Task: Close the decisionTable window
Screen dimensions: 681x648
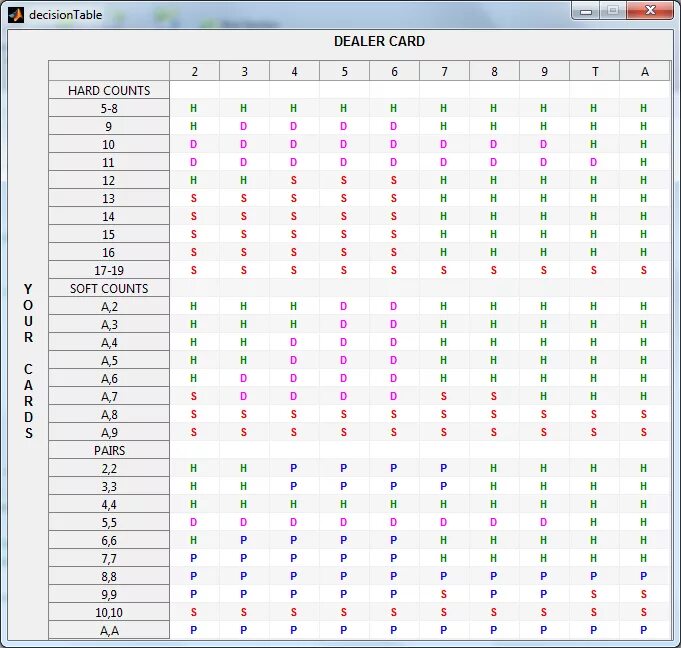Action: pos(650,10)
